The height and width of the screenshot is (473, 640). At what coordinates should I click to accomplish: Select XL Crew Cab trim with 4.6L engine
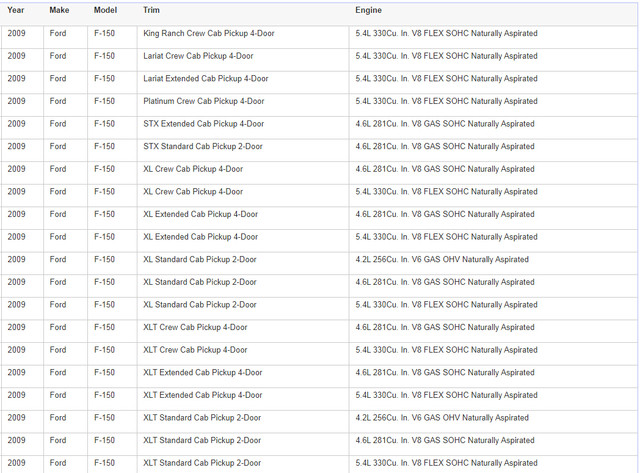[x=193, y=169]
